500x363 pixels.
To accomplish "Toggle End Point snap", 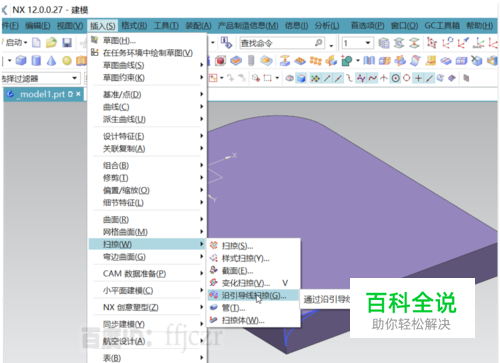I will pos(328,78).
